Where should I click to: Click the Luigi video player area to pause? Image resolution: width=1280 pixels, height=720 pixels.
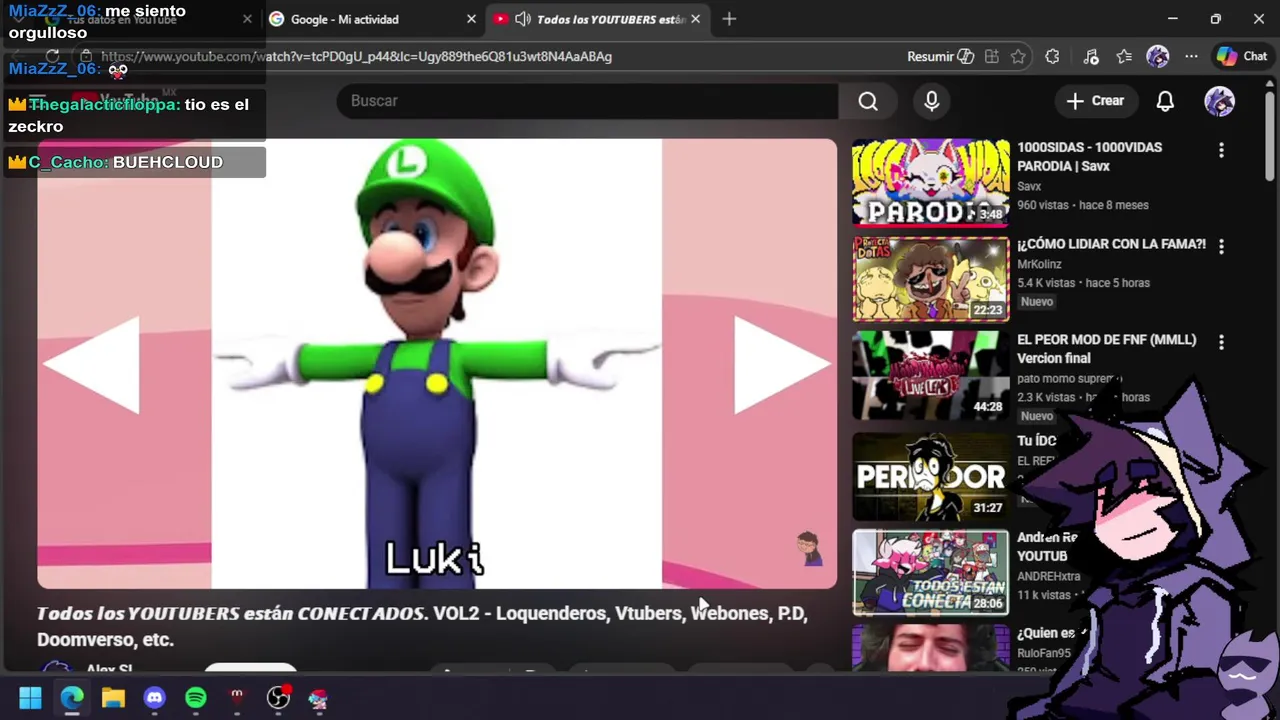click(x=437, y=364)
